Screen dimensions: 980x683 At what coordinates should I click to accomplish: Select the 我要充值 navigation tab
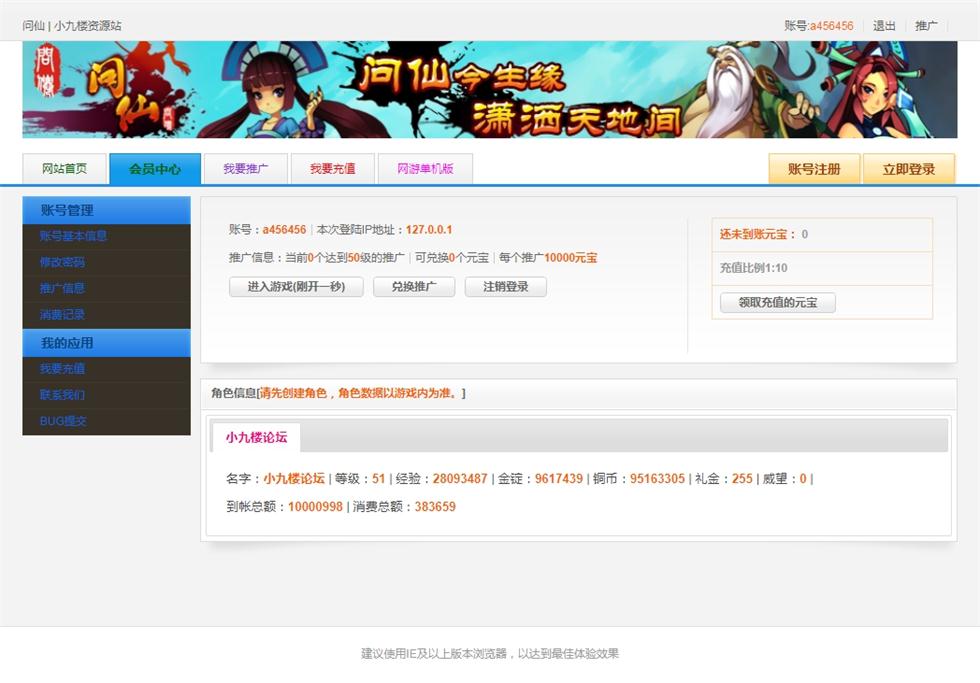click(332, 169)
